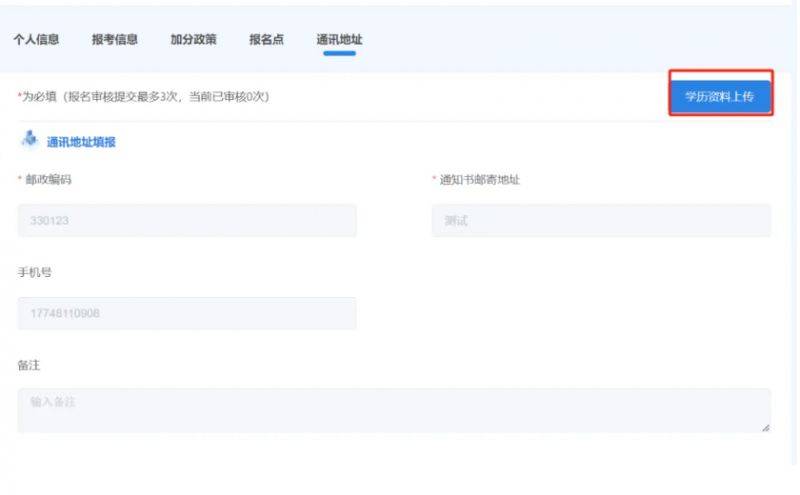The image size is (800, 495).
Task: Click the red asterisk before 通知书邮寄地址
Action: (x=435, y=180)
